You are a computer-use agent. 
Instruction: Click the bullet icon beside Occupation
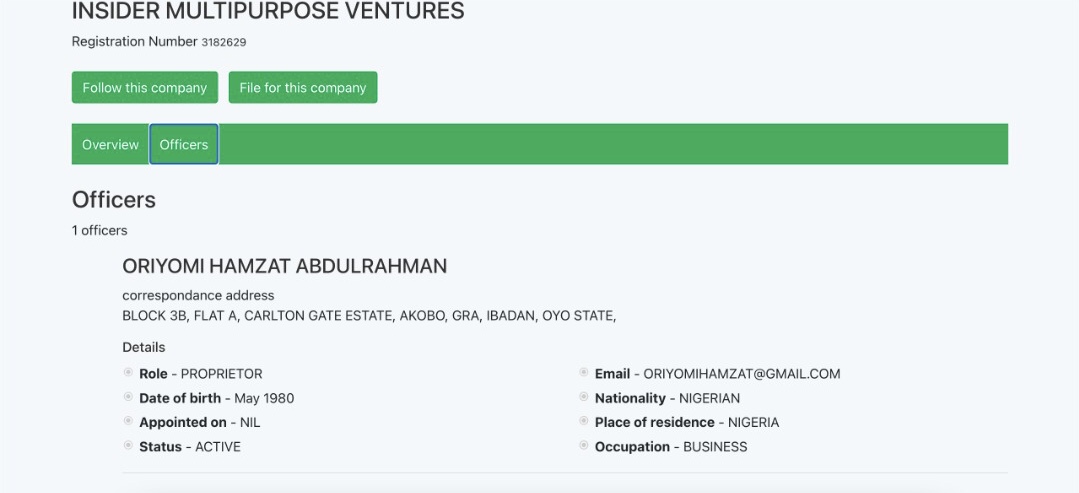pos(584,446)
